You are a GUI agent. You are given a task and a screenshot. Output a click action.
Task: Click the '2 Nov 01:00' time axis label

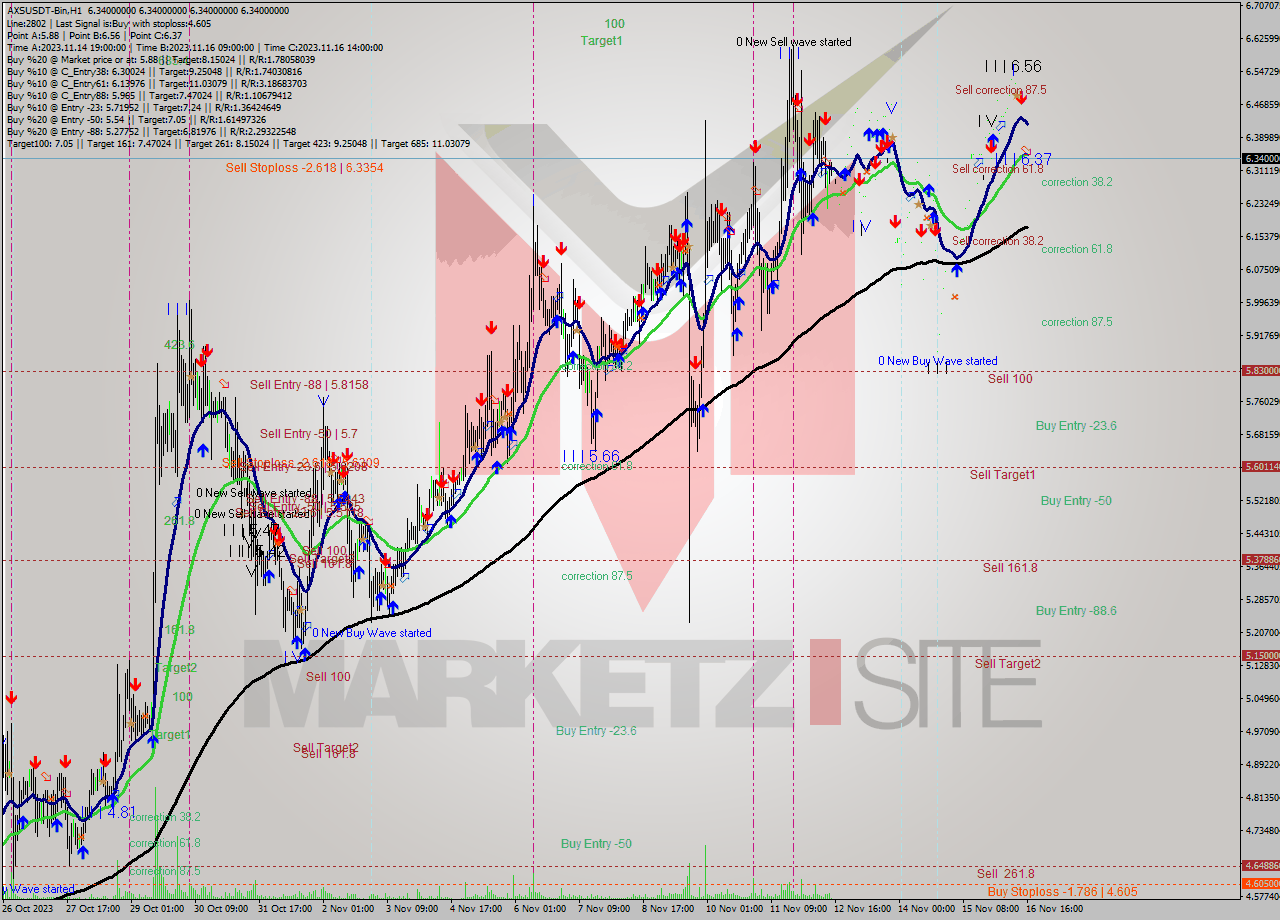click(x=347, y=910)
